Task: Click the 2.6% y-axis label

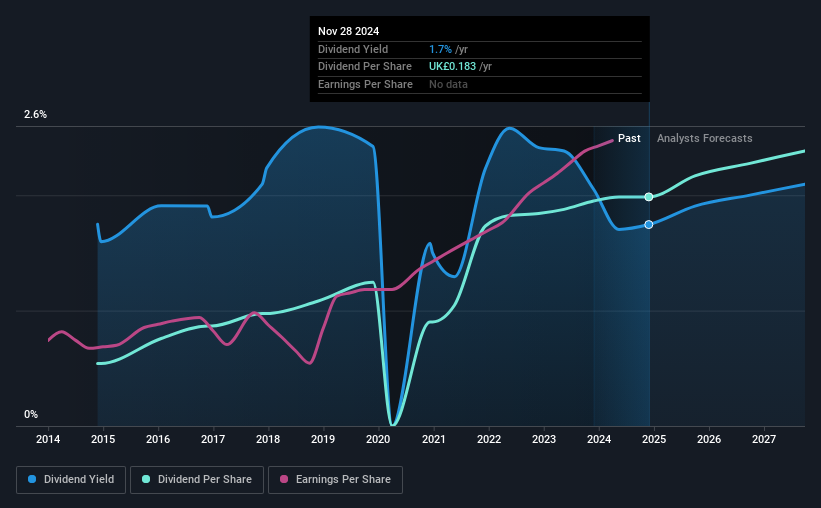Action: (35, 114)
